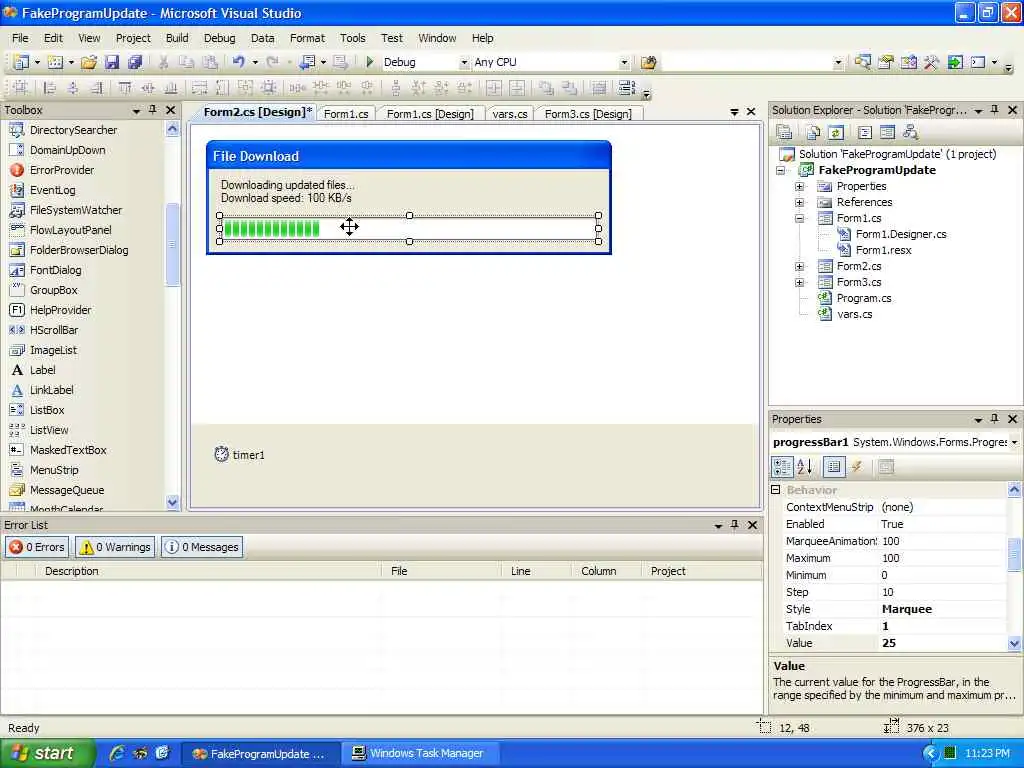Collapse the Form1.cs node
Screen dimensions: 1024x768
click(799, 218)
